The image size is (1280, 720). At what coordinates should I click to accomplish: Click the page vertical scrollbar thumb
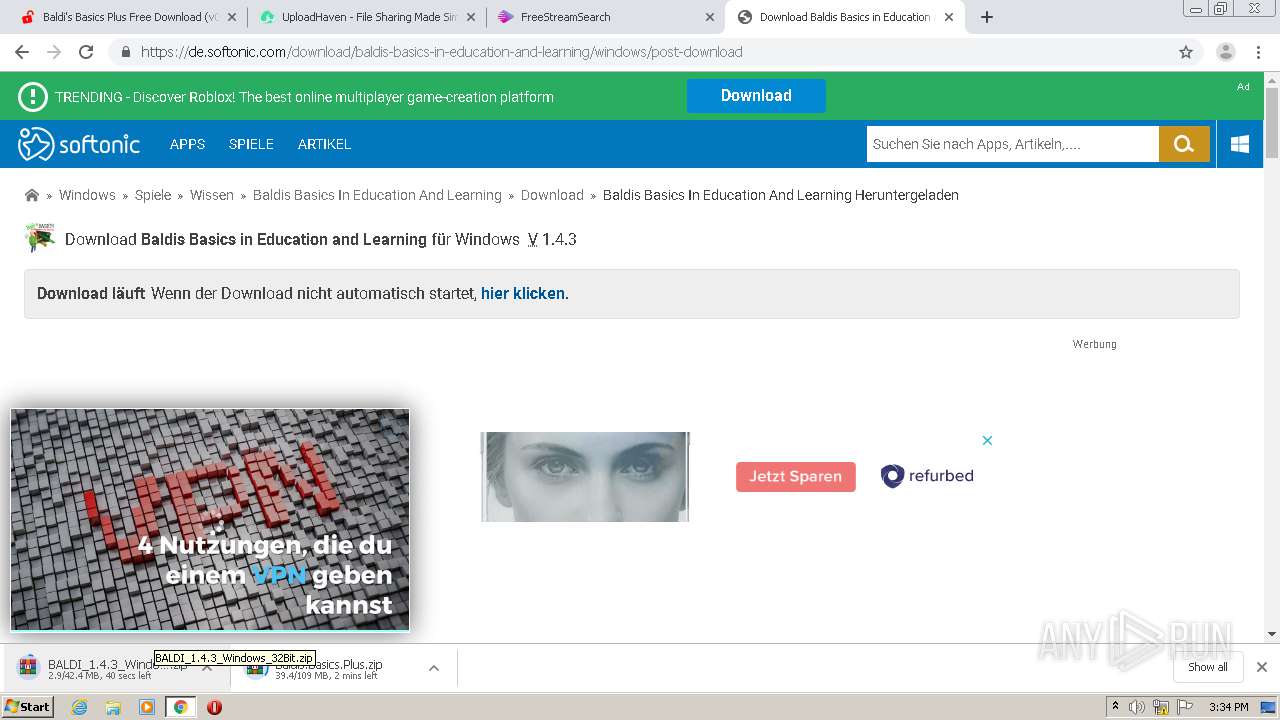(1272, 122)
